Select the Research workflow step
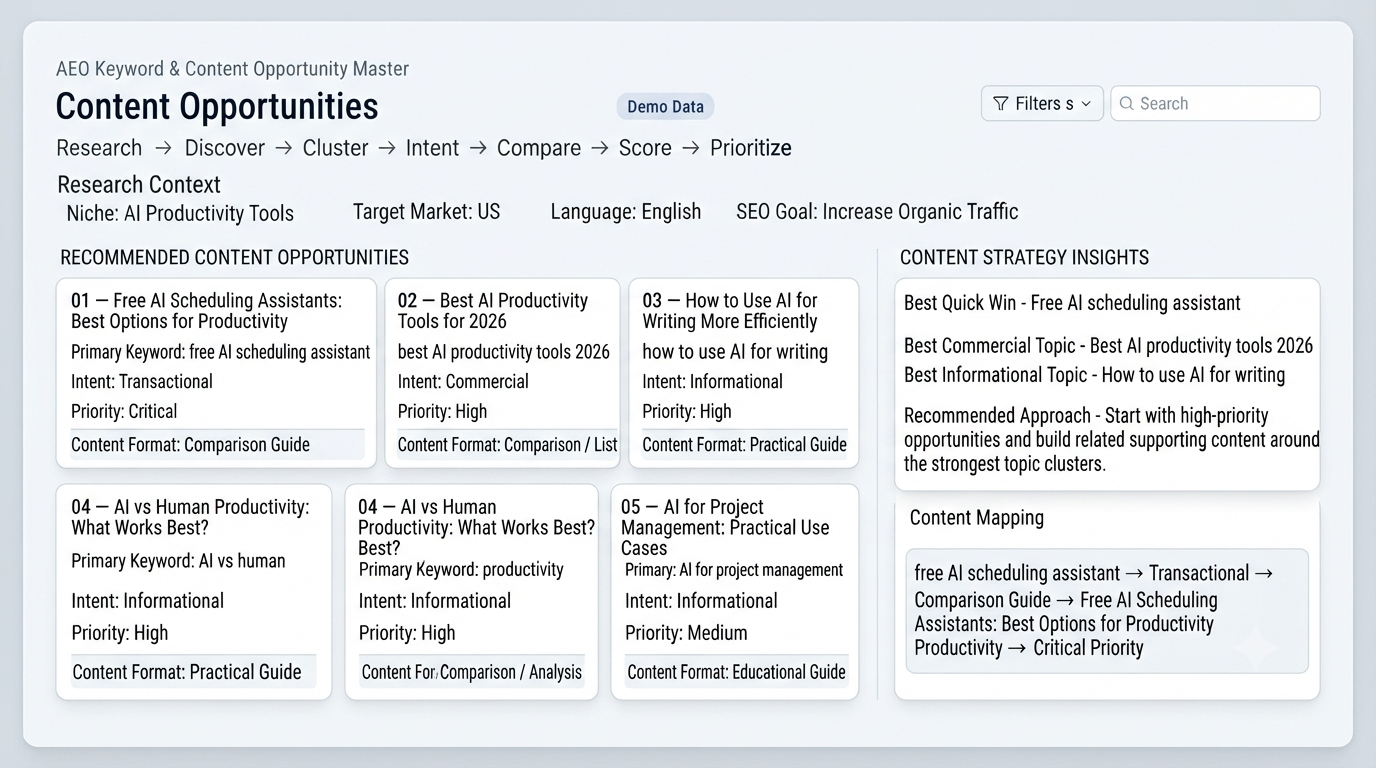The width and height of the screenshot is (1376, 768). tap(99, 148)
